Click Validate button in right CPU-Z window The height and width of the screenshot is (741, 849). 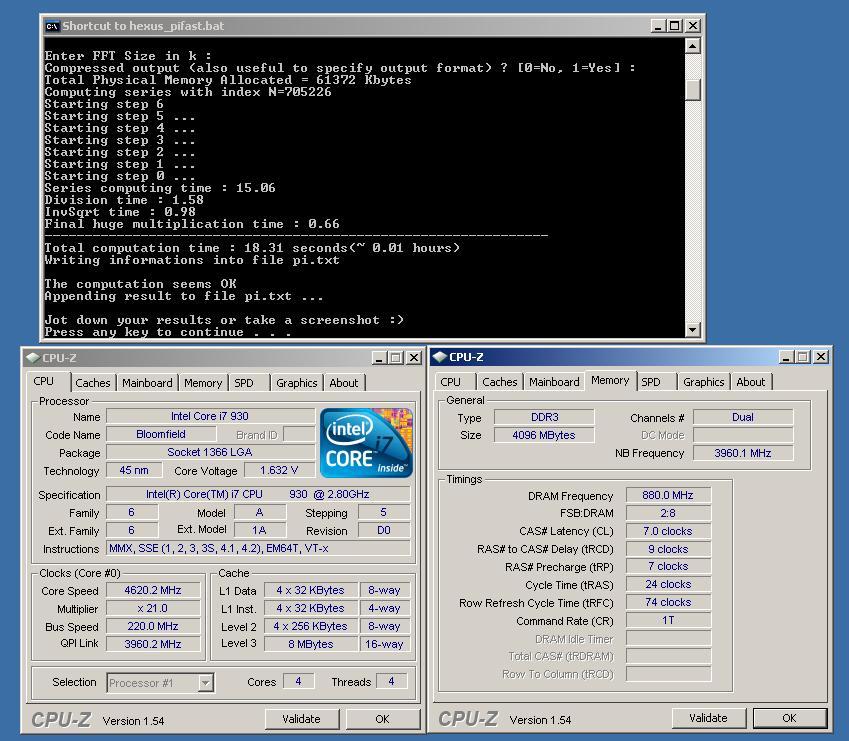click(x=708, y=718)
